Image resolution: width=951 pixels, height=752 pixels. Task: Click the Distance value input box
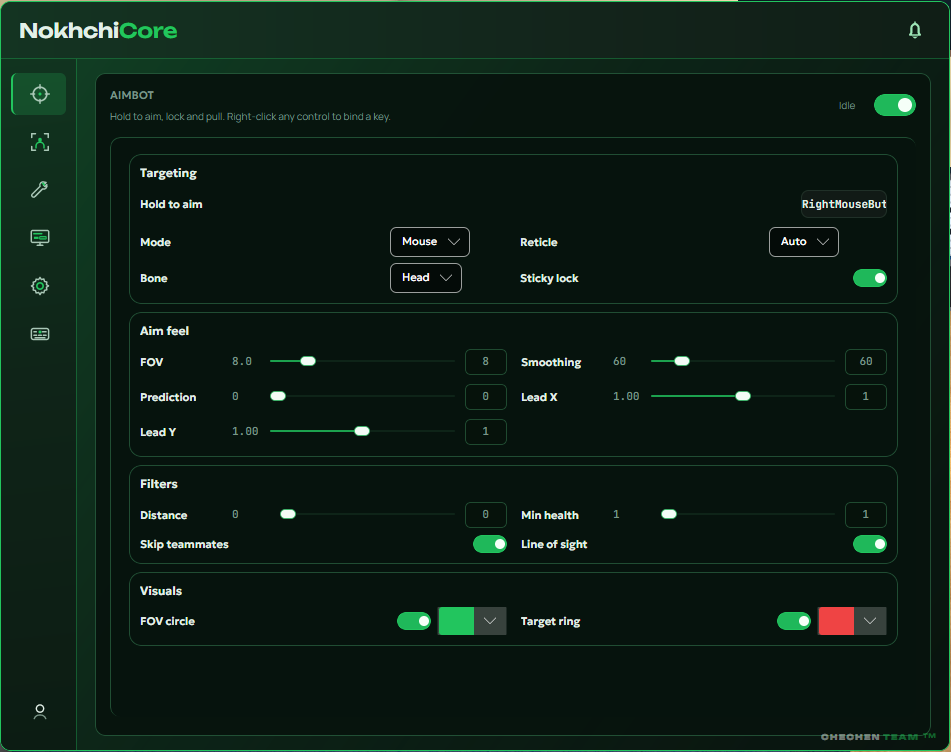point(485,515)
